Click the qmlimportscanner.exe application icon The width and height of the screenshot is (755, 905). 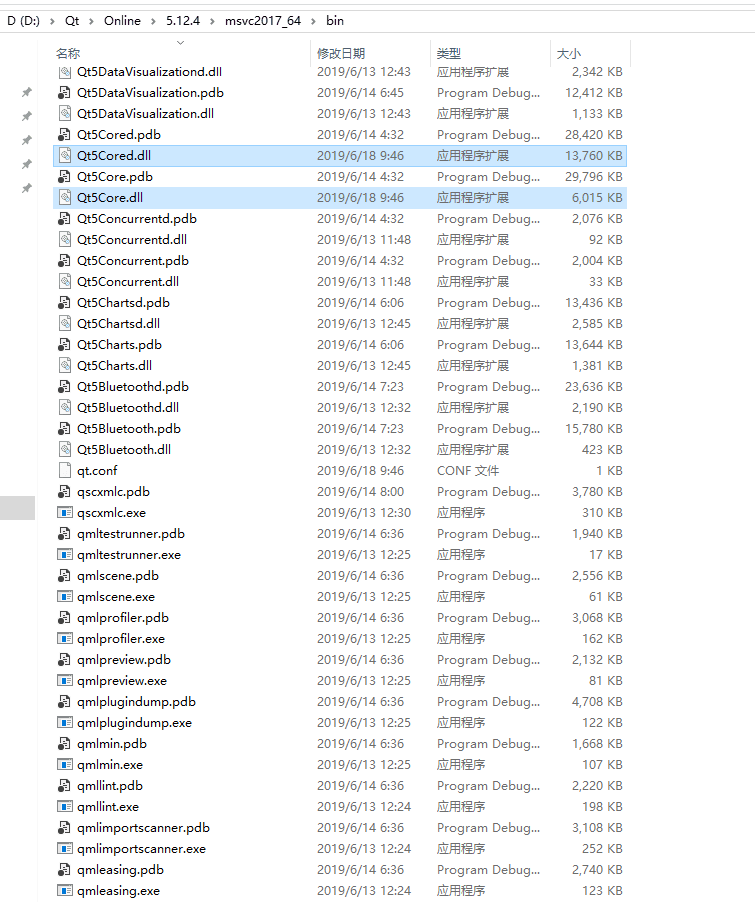[x=65, y=849]
